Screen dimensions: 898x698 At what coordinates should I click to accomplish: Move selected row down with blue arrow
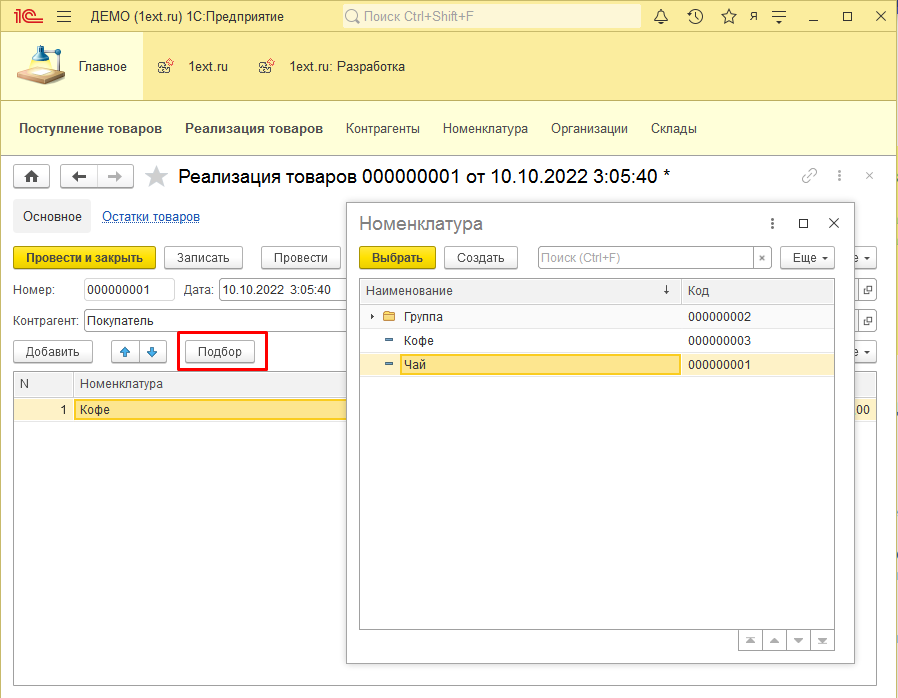click(150, 351)
